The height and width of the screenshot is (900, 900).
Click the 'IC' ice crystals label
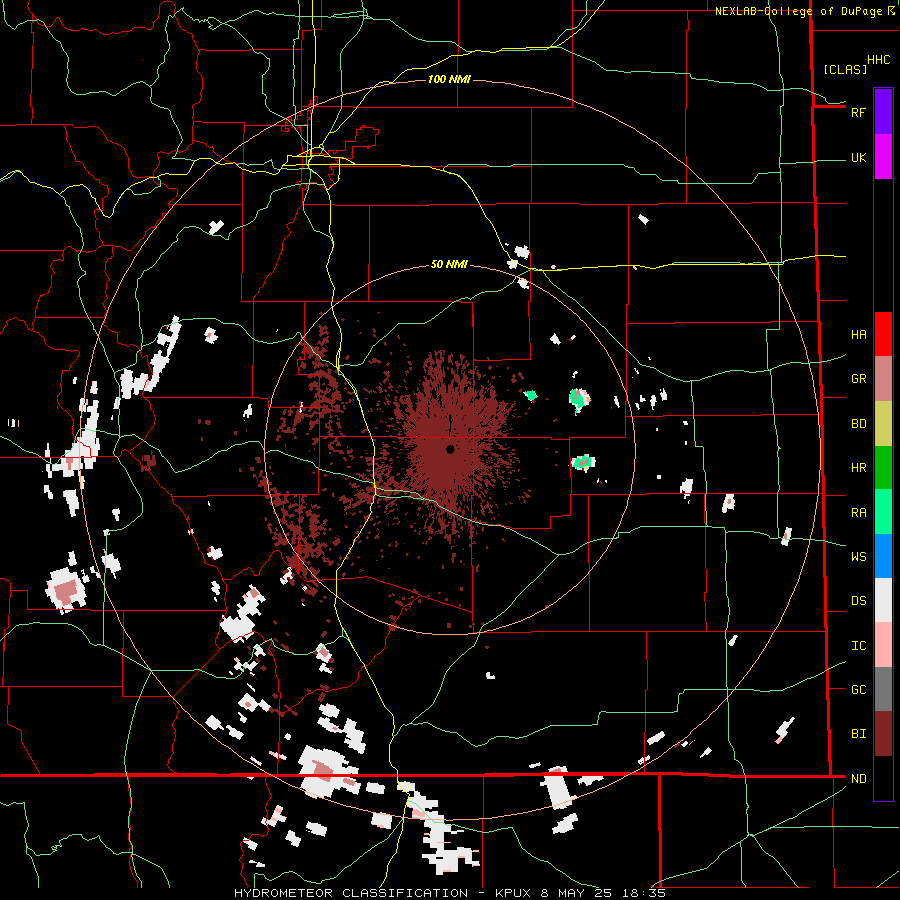click(x=858, y=646)
